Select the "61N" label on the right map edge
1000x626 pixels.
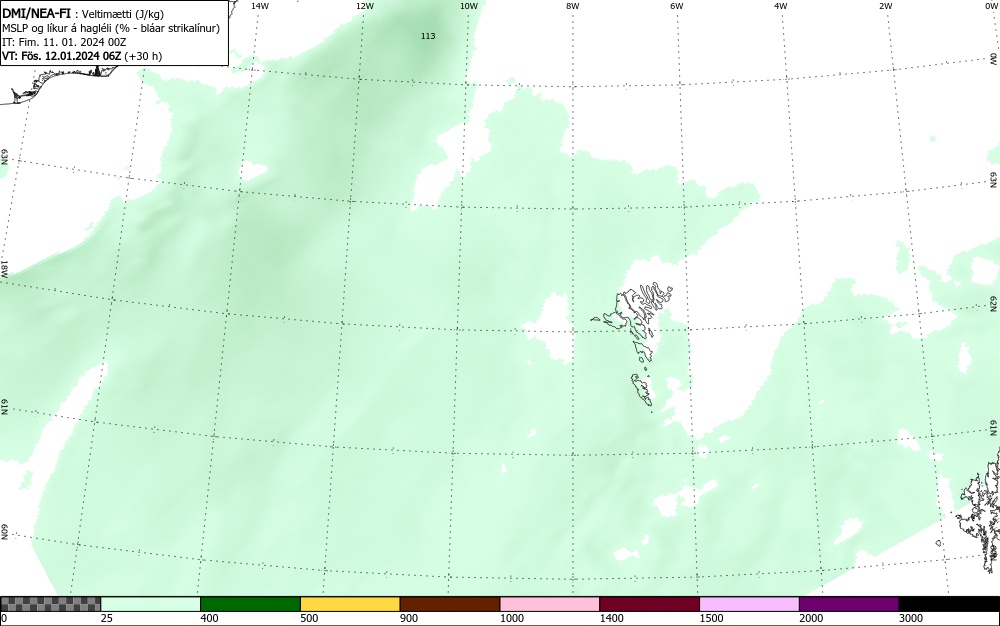click(x=994, y=428)
